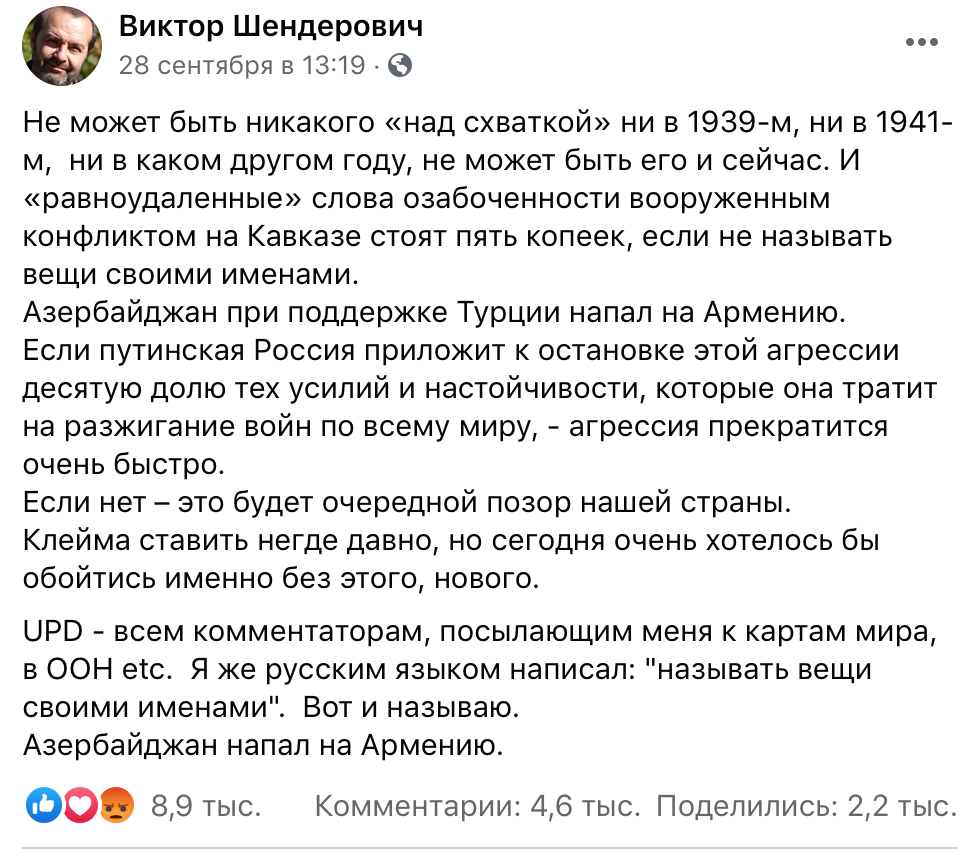Click the UPD paragraph addressing commenters
The width and height of the screenshot is (980, 866).
click(480, 669)
